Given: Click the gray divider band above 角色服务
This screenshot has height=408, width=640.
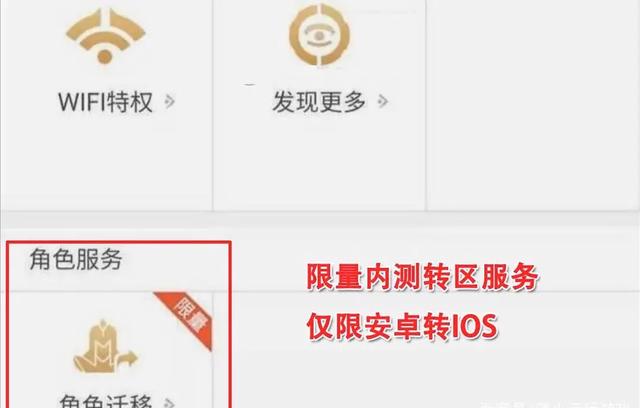Looking at the screenshot, I should (x=320, y=224).
